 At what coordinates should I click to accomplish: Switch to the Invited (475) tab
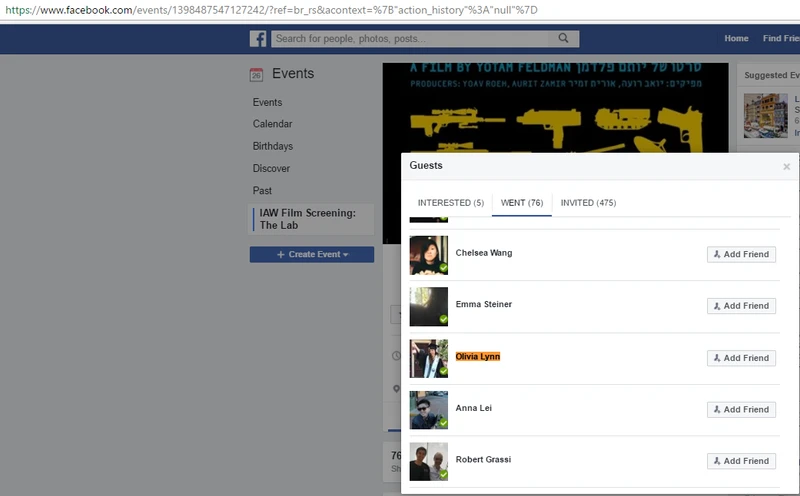click(x=588, y=203)
